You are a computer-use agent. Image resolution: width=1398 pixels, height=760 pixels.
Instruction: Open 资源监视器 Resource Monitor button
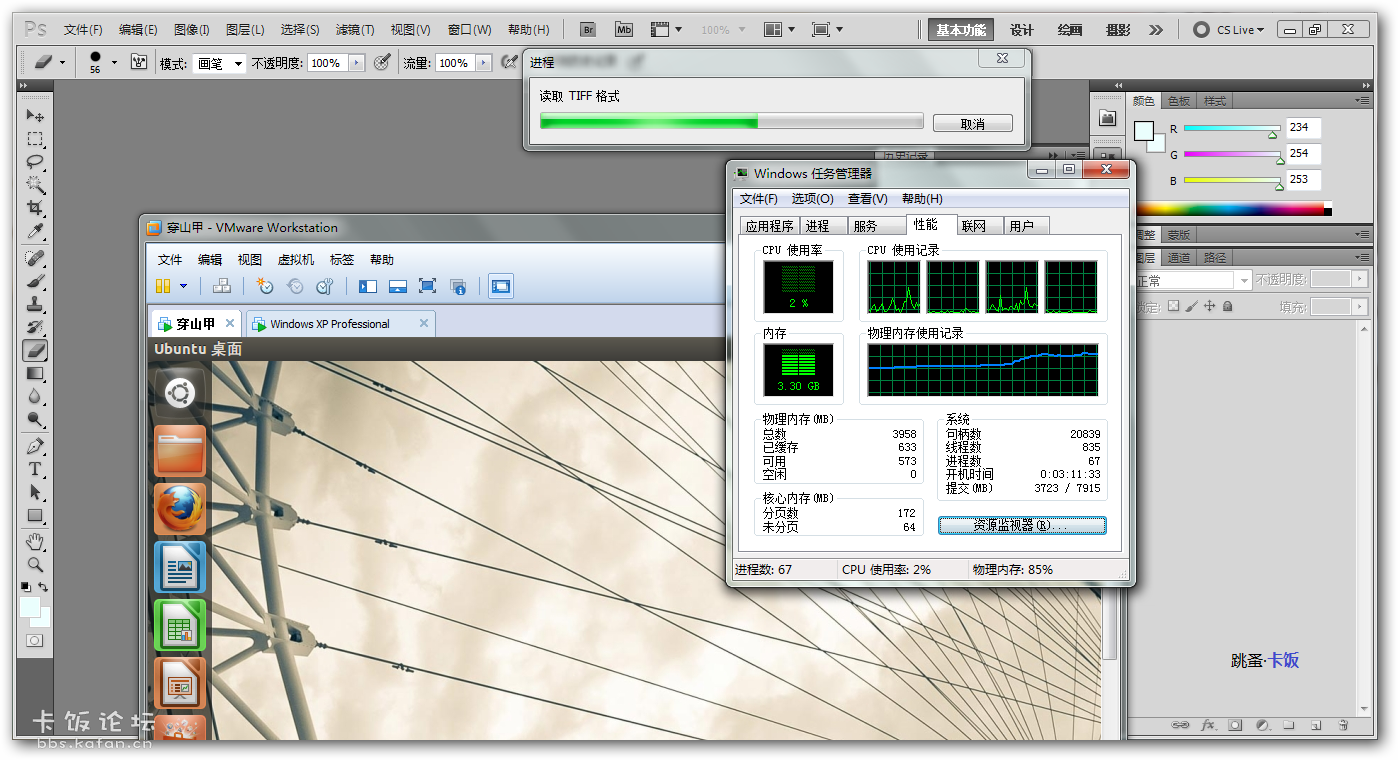coord(1022,525)
